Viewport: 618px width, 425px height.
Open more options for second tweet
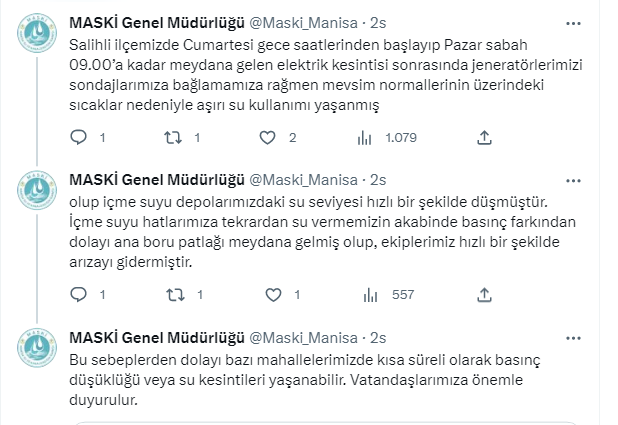point(573,181)
